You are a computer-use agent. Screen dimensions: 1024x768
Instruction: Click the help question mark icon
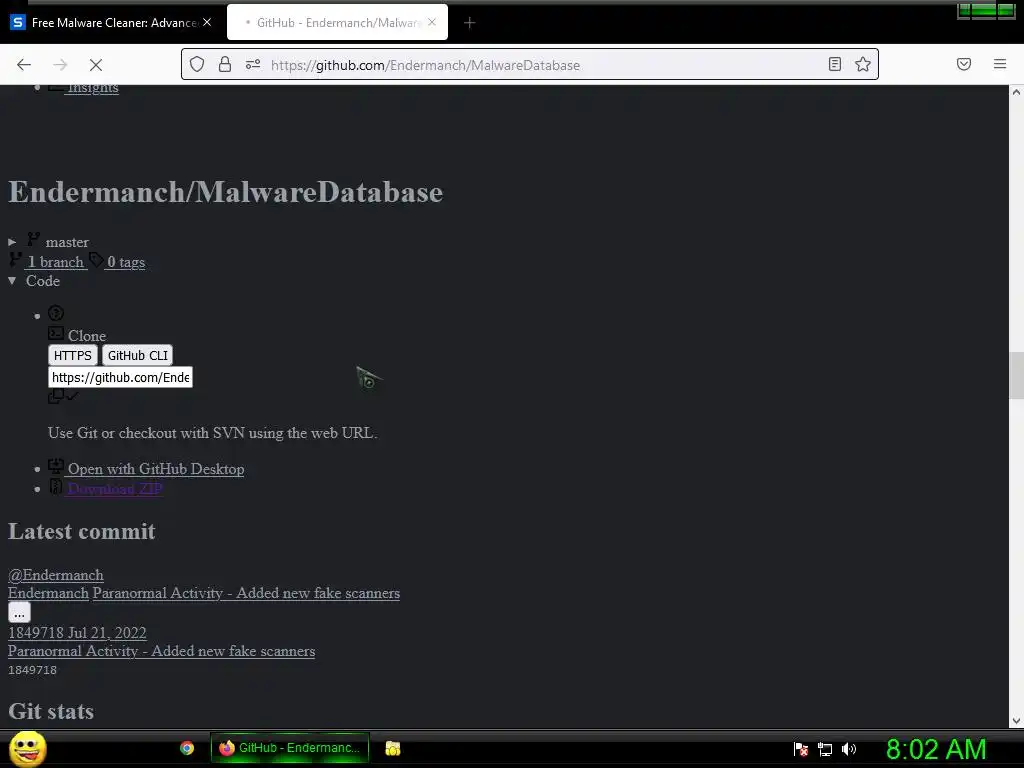[56, 313]
